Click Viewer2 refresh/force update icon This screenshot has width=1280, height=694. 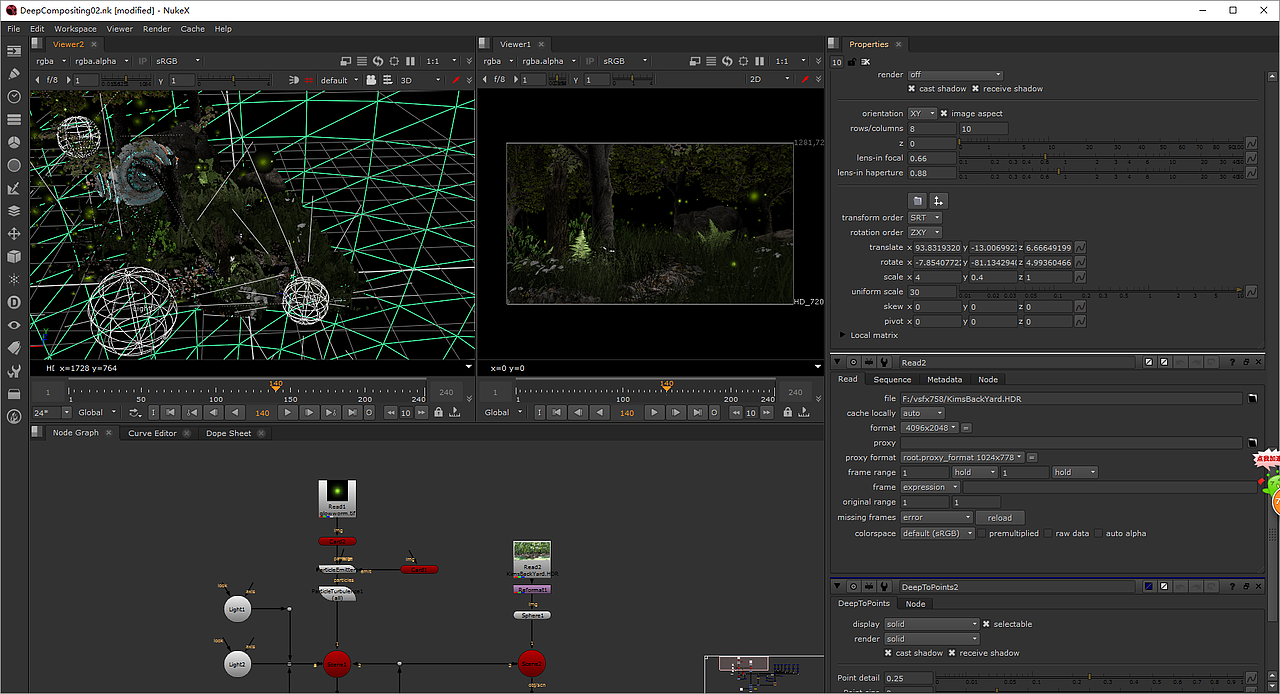tap(379, 61)
